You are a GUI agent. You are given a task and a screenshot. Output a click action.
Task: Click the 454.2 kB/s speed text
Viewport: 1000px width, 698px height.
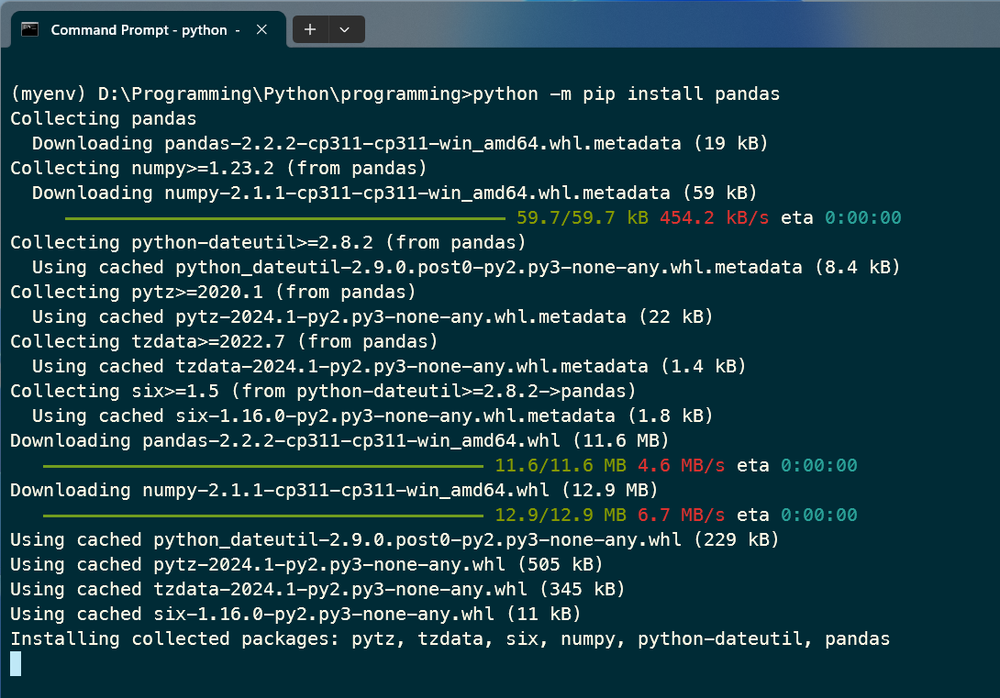click(x=714, y=218)
